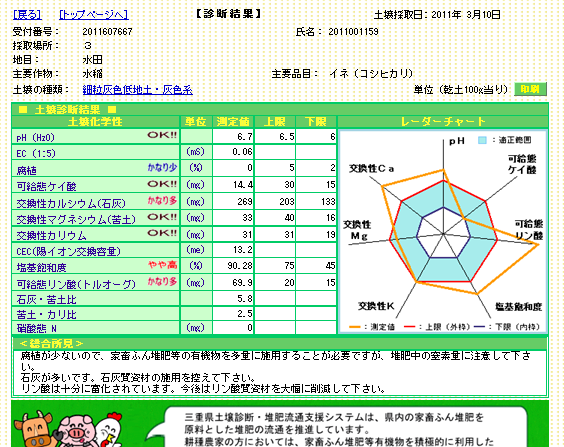Viewport: 564px width, 447px height.
Task: Click the 戻る back link
Action: click(x=27, y=15)
